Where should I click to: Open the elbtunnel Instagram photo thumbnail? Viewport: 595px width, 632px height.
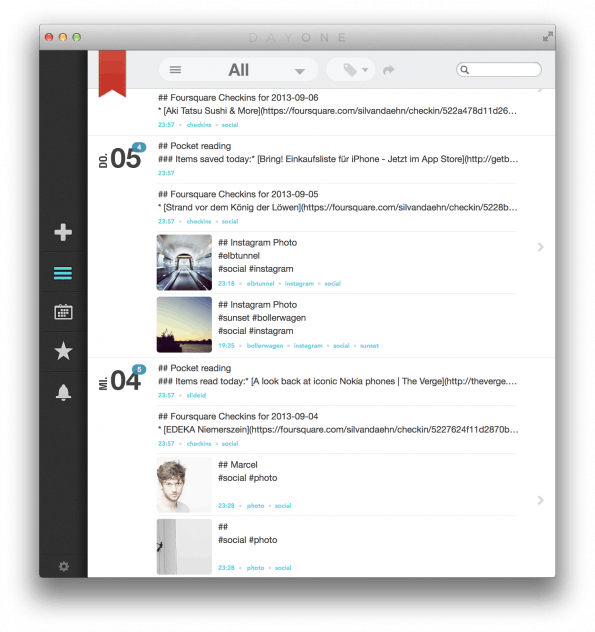184,262
